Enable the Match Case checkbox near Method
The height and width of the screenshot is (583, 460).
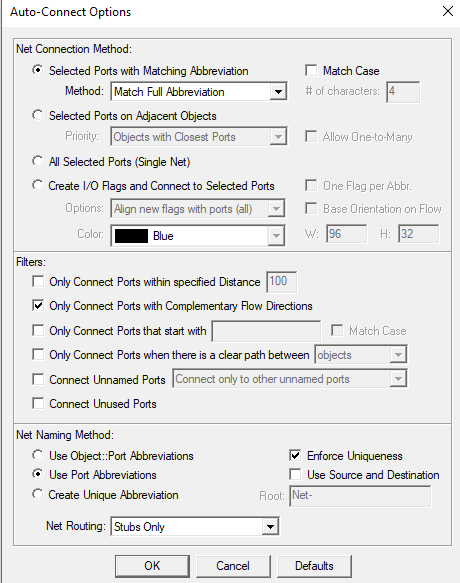311,70
